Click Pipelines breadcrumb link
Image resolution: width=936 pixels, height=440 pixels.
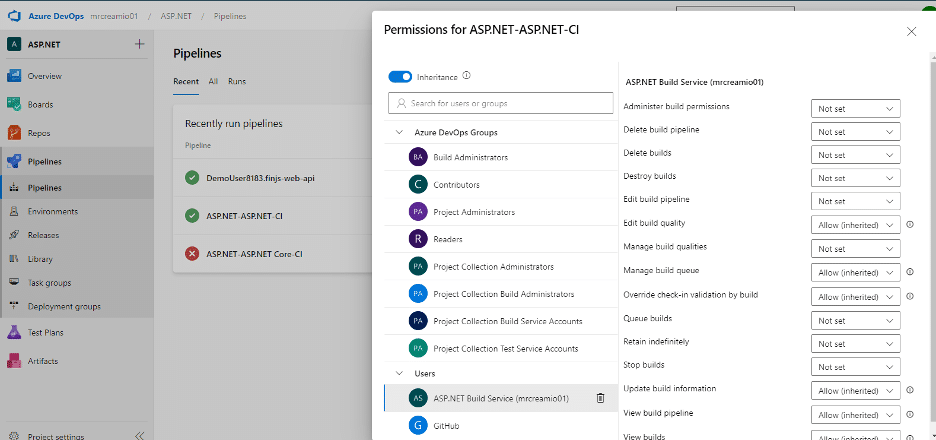230,16
